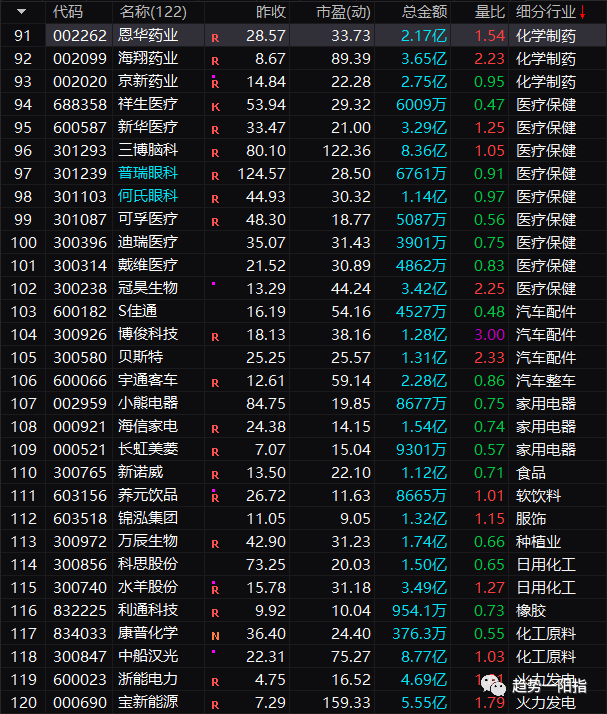Select stock name 锦泓集团
Image resolution: width=607 pixels, height=714 pixels.
148,518
